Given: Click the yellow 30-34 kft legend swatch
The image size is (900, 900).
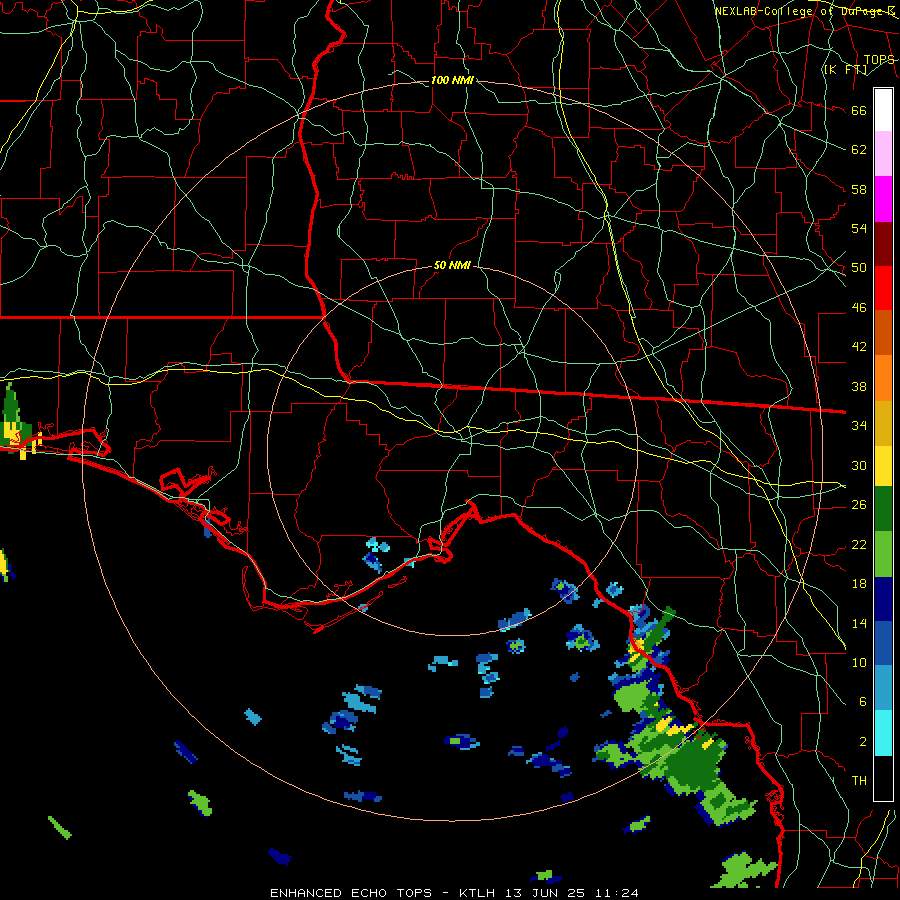Looking at the screenshot, I should coord(883,465).
